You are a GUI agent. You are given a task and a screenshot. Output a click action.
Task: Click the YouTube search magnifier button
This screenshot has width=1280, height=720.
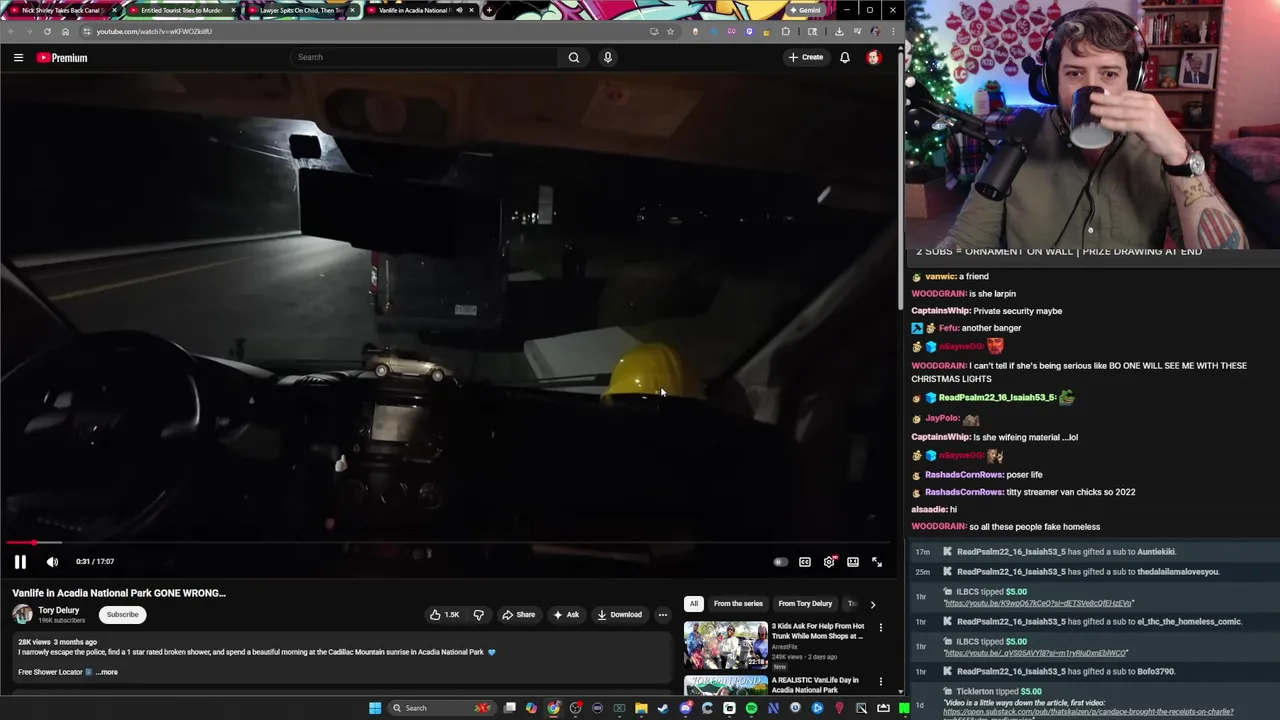tap(574, 57)
